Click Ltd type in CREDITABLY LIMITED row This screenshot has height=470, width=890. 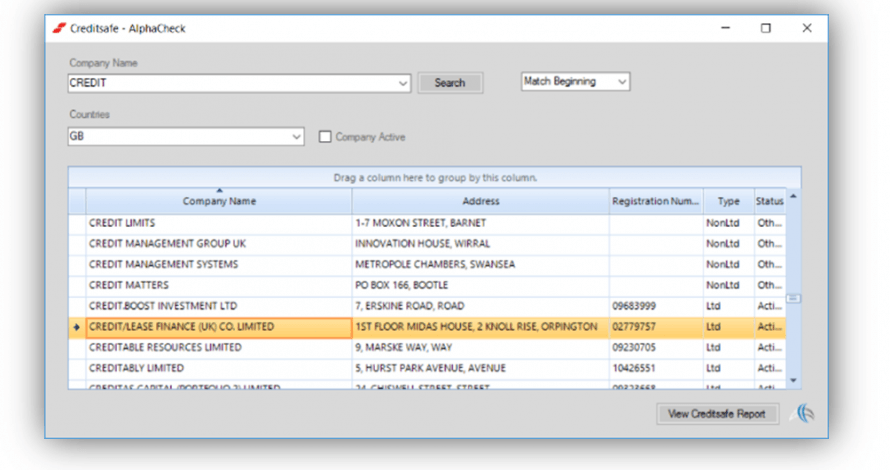(x=713, y=368)
